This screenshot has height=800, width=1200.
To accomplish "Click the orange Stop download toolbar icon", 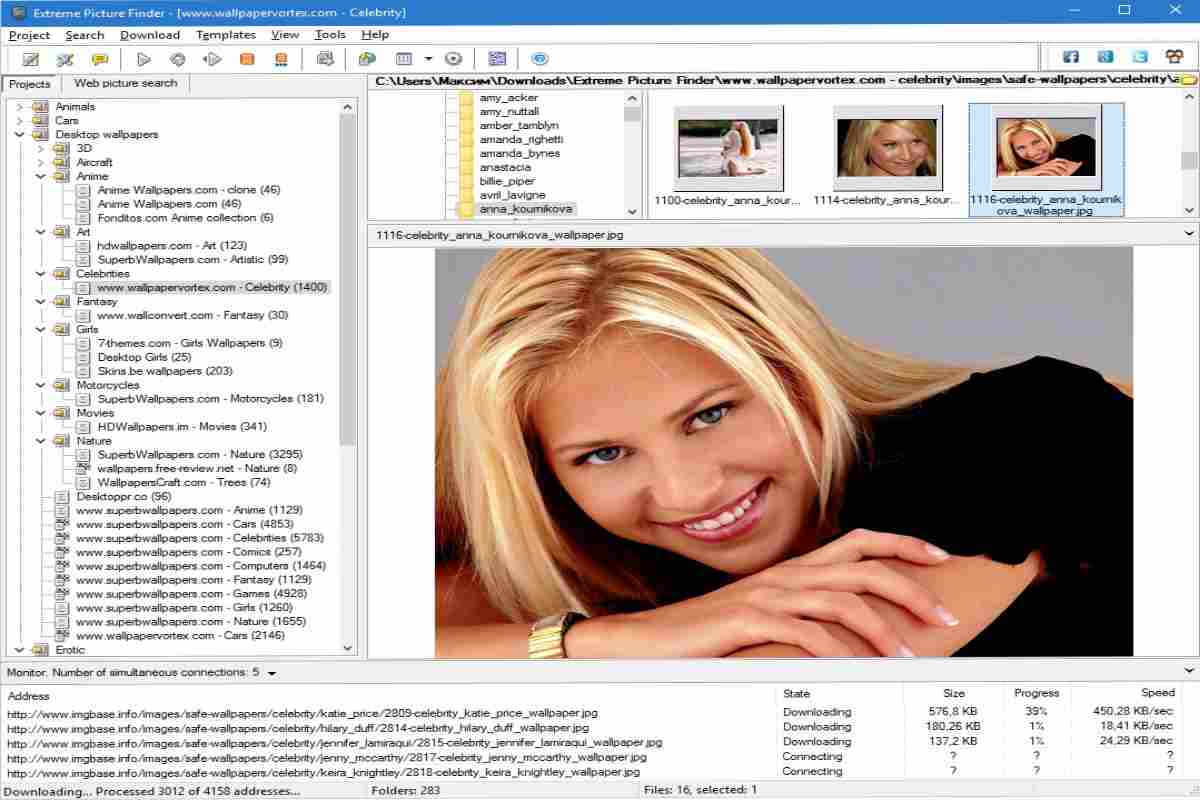I will coord(246,60).
